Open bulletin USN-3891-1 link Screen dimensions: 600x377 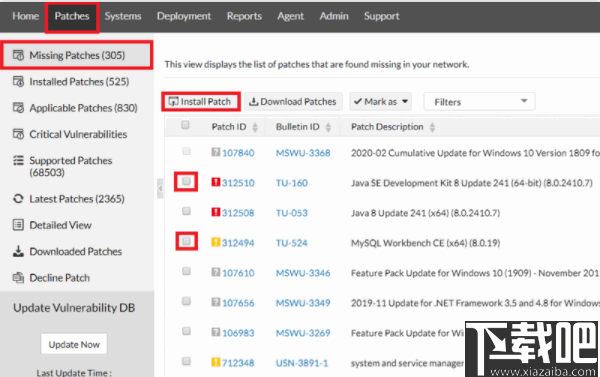pos(302,363)
